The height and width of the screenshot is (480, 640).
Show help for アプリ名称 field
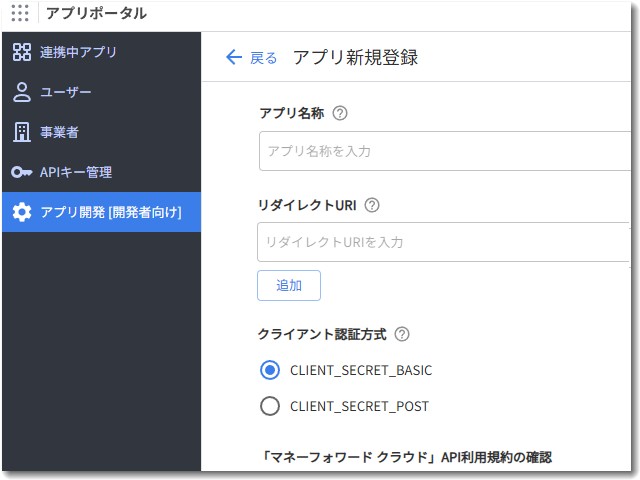[x=340, y=113]
